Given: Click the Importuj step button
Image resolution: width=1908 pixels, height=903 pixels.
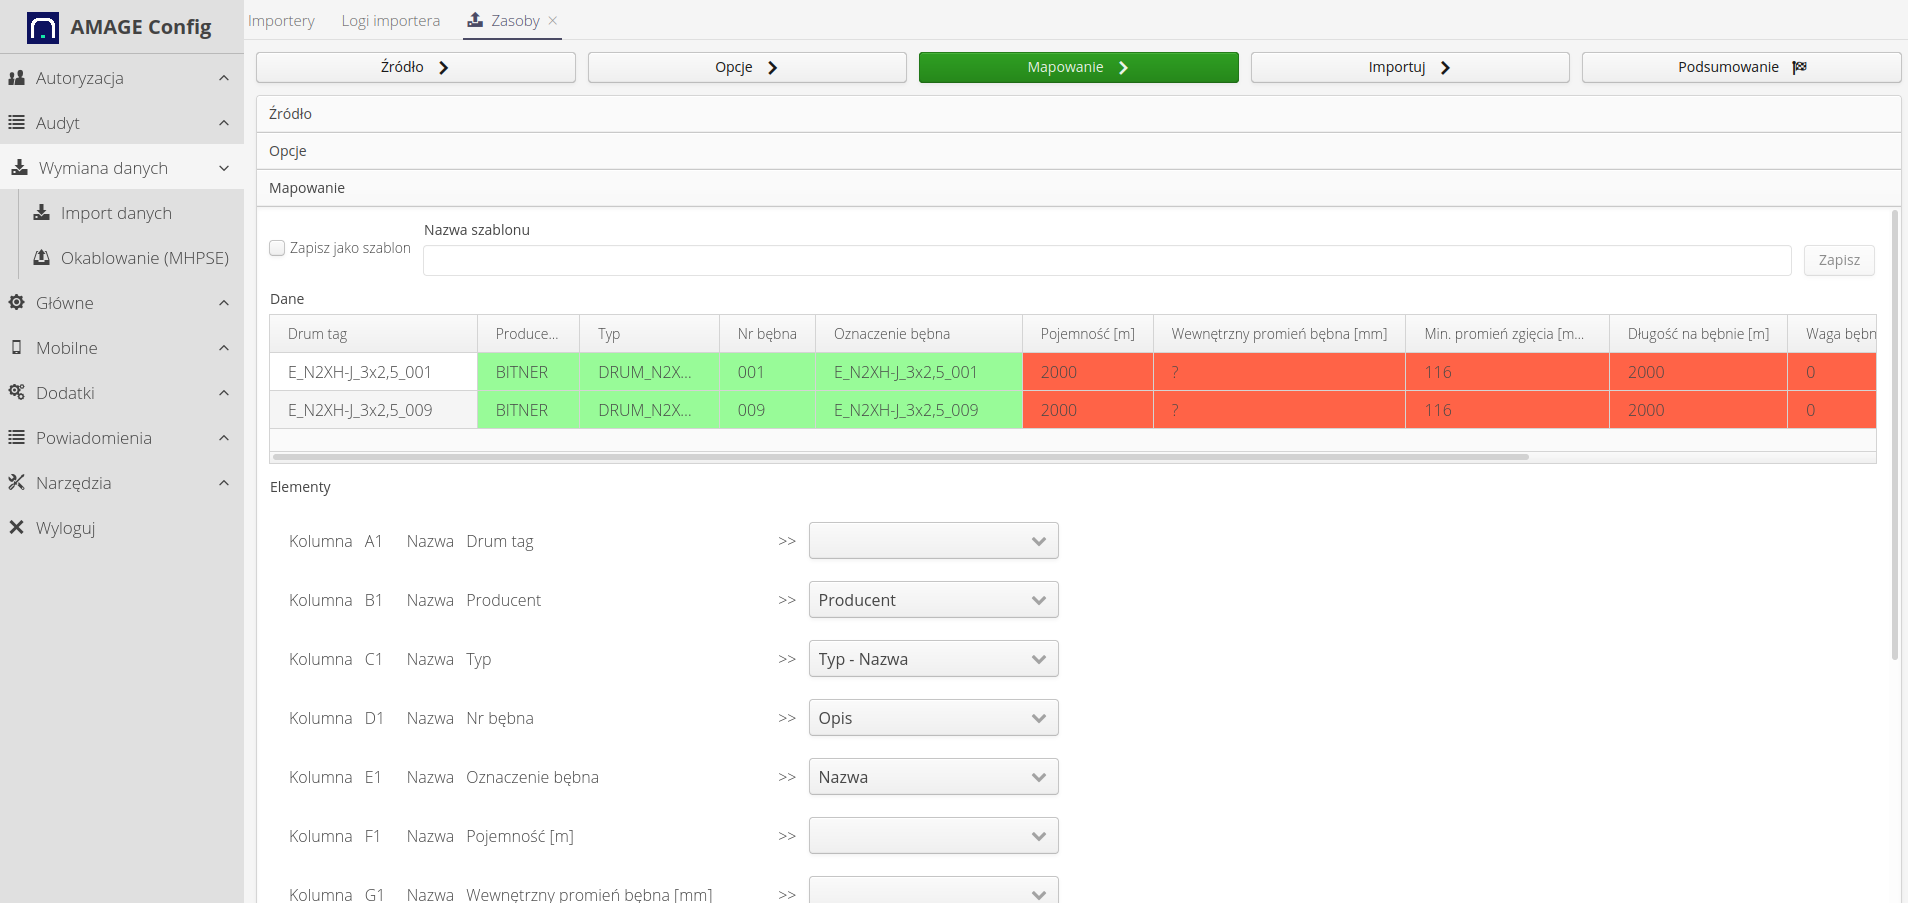Looking at the screenshot, I should point(1409,67).
